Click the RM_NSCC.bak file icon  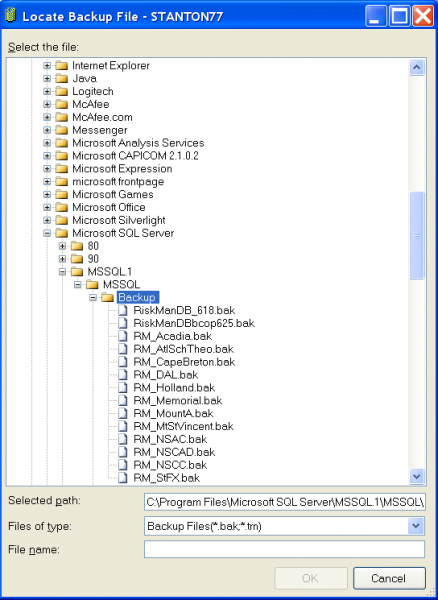(x=122, y=465)
